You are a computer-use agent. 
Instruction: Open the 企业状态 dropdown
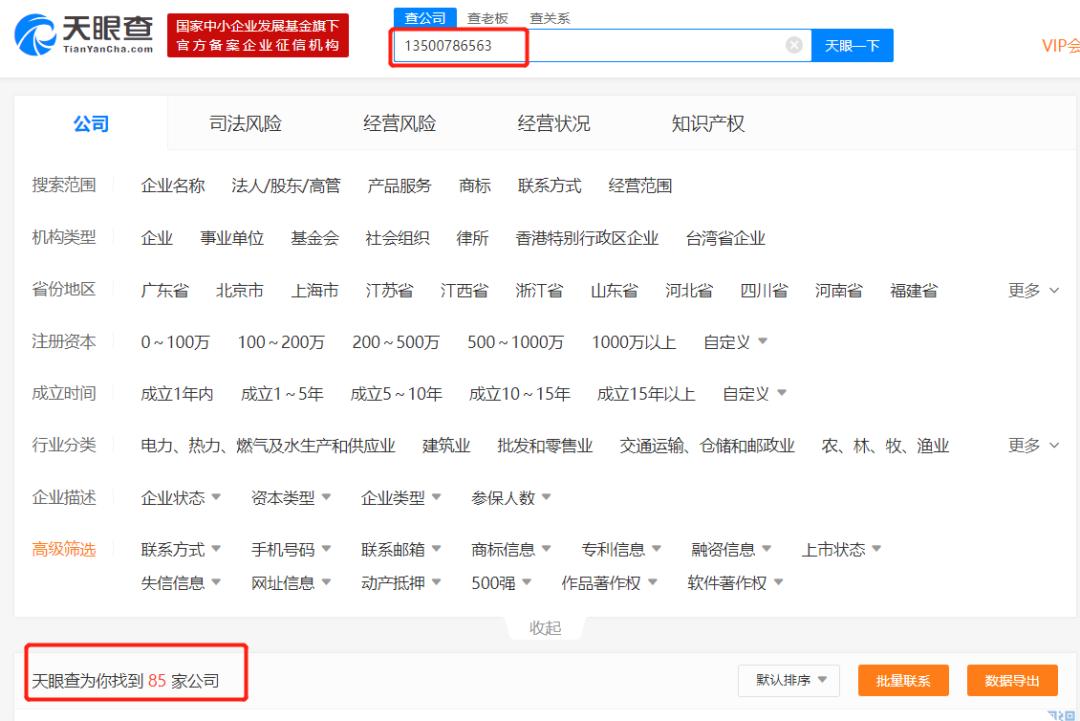(181, 497)
